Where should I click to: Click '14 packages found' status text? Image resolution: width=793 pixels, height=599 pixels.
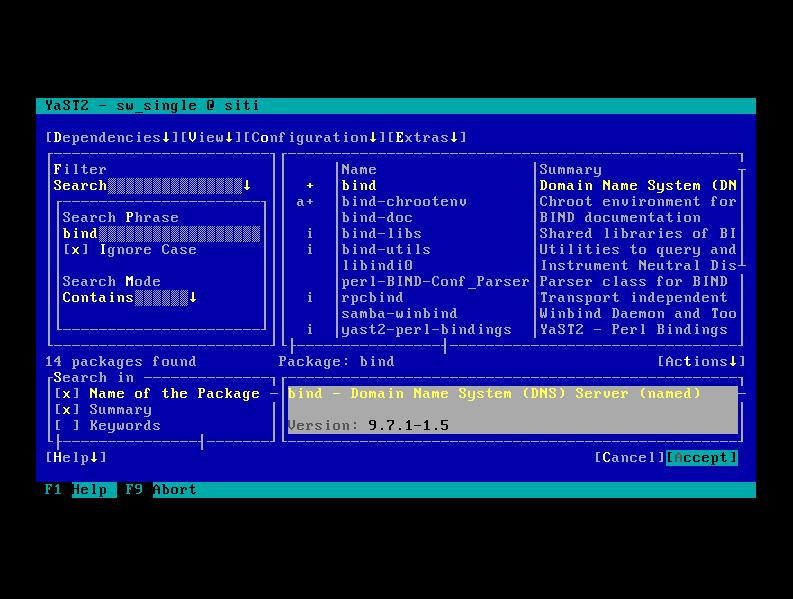pyautogui.click(x=121, y=362)
